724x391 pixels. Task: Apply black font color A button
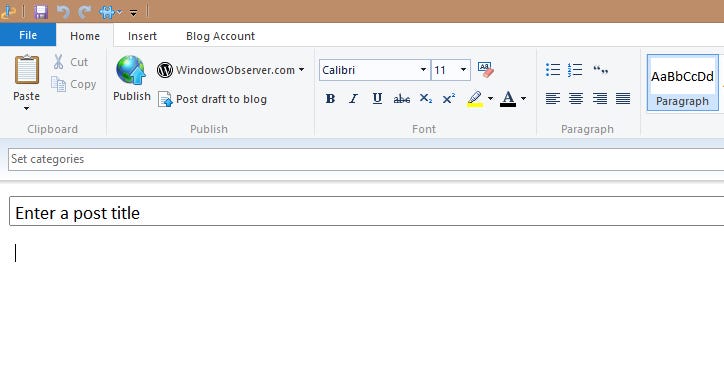(508, 99)
